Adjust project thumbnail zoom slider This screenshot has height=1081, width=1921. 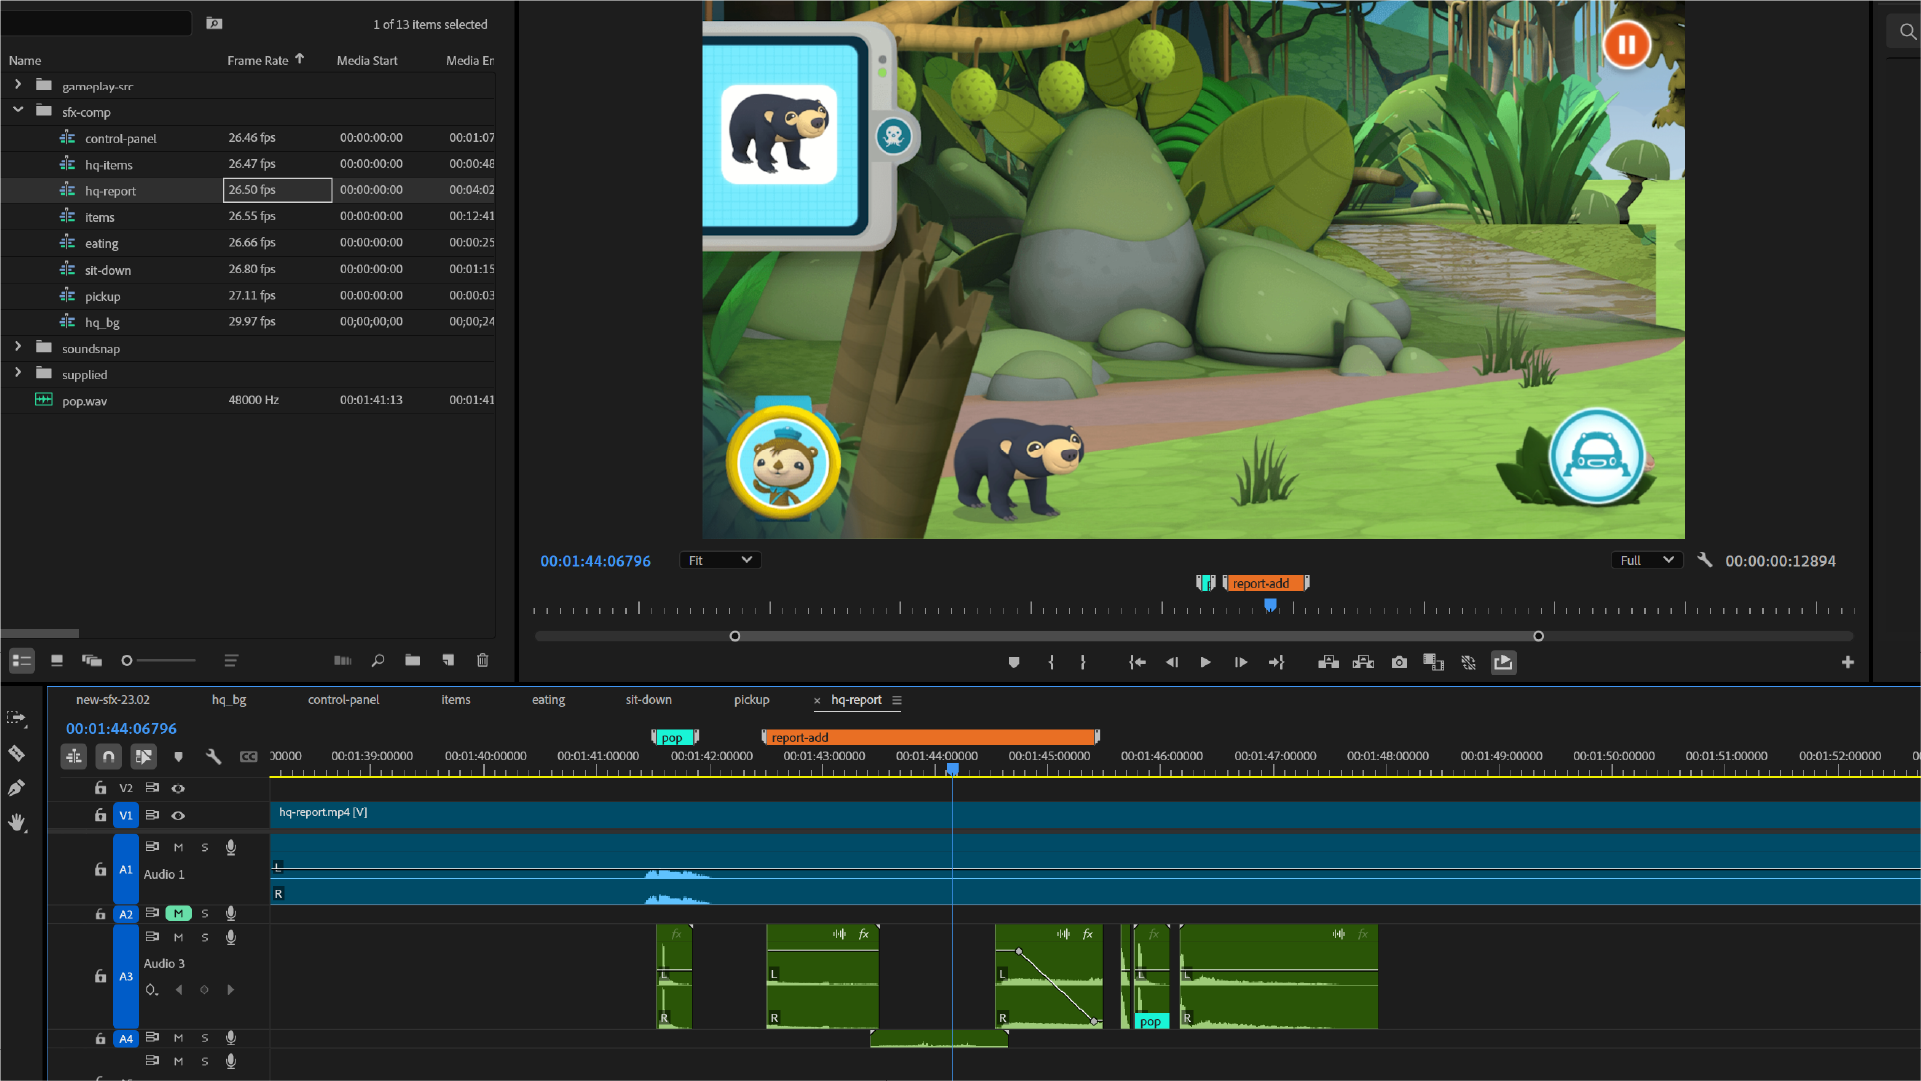[158, 661]
